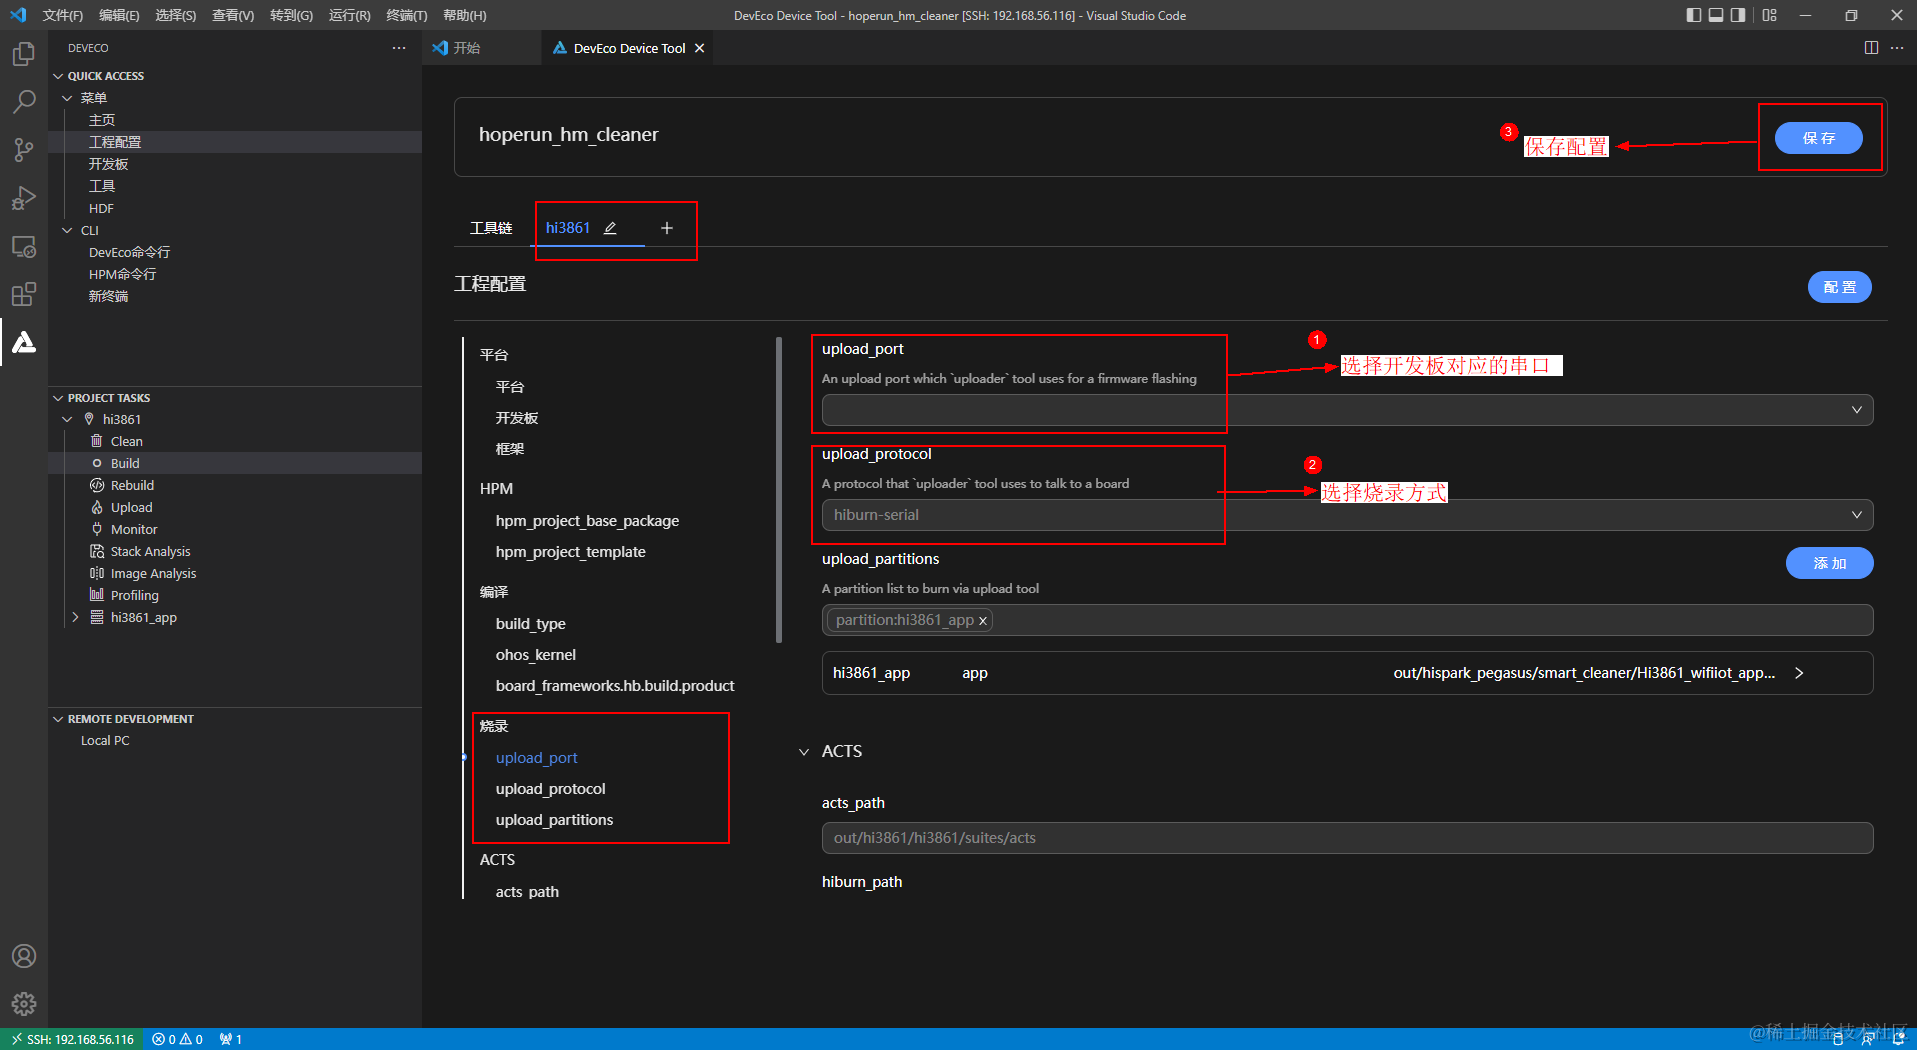Open errors and warnings in status bar
This screenshot has height=1050, width=1917.
(177, 1039)
